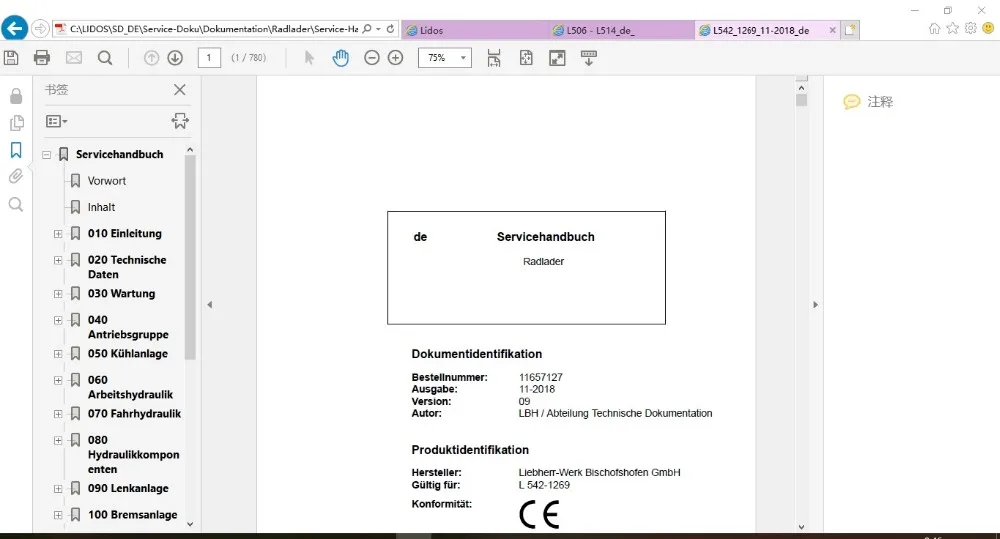Image resolution: width=1000 pixels, height=539 pixels.
Task: Open address bar search dropdown arrow
Action: (x=378, y=29)
